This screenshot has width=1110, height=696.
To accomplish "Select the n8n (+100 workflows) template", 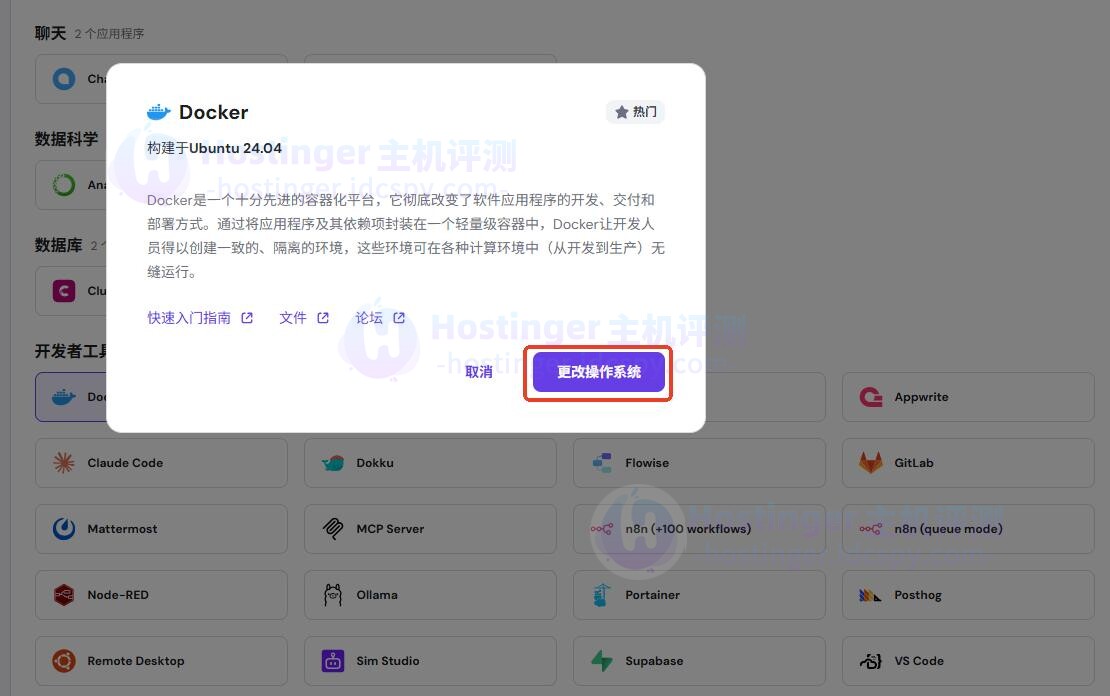I will click(698, 528).
